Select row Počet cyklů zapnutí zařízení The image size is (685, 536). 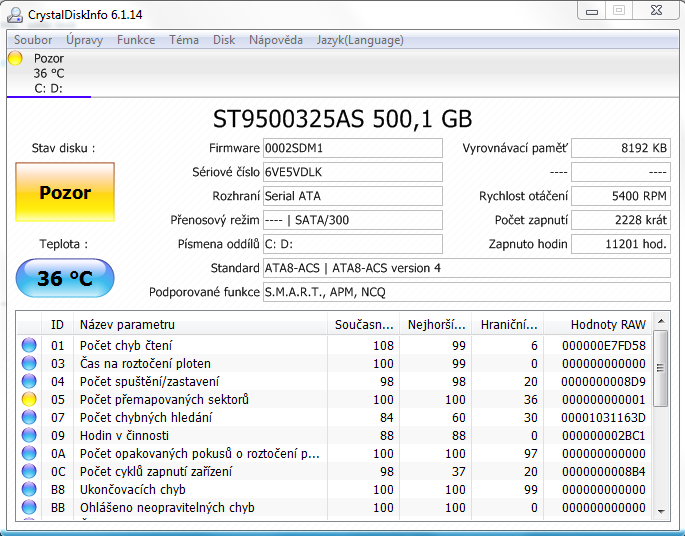point(334,471)
